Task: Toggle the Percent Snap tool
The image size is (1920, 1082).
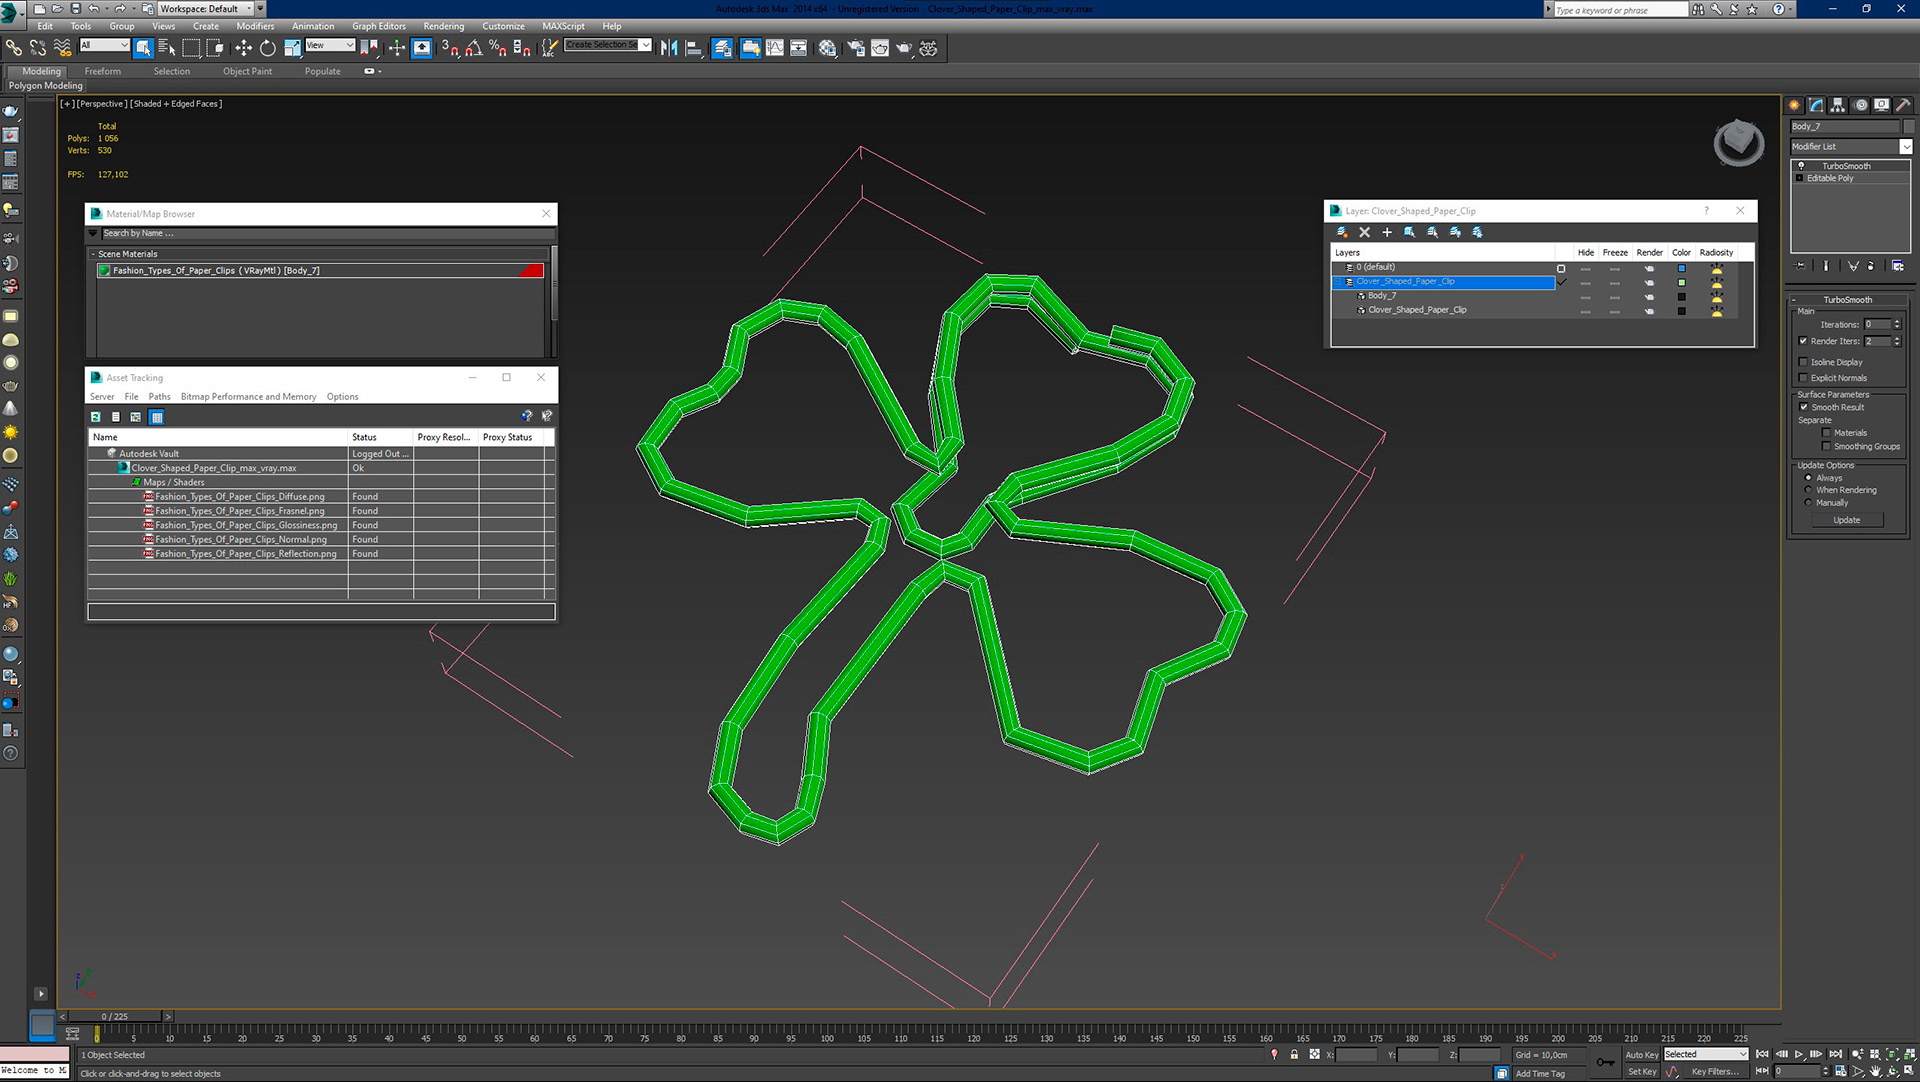Action: coord(497,47)
